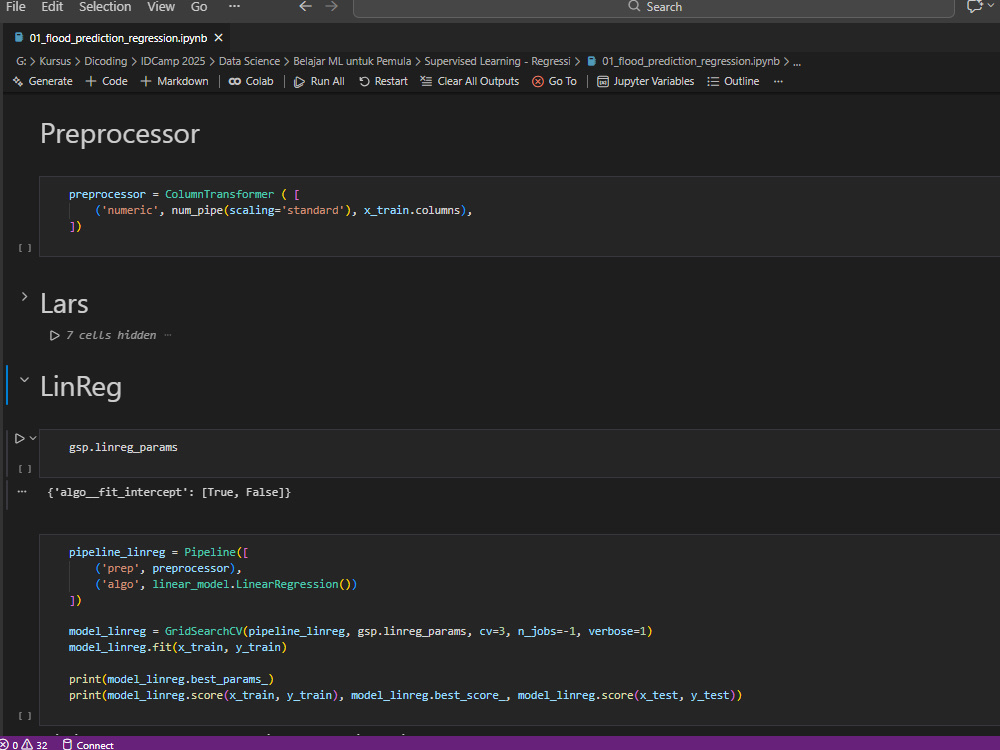
Task: Show more menu bar items ellipsis
Action: (x=235, y=7)
